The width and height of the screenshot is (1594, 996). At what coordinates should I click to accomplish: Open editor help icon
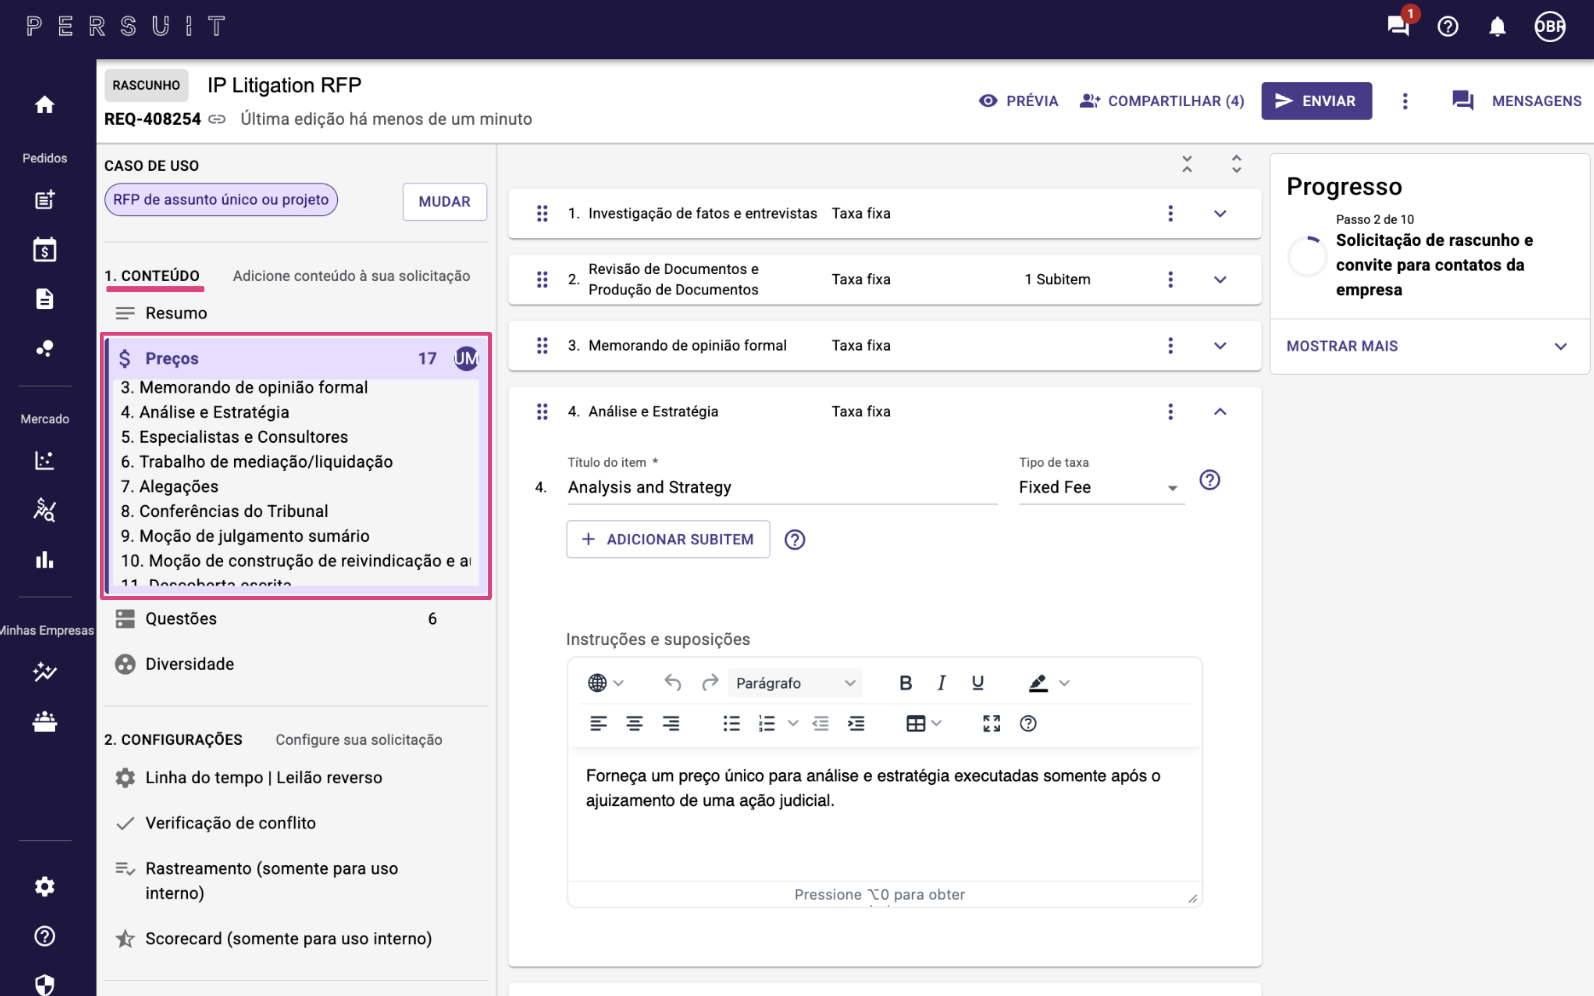pos(1028,724)
